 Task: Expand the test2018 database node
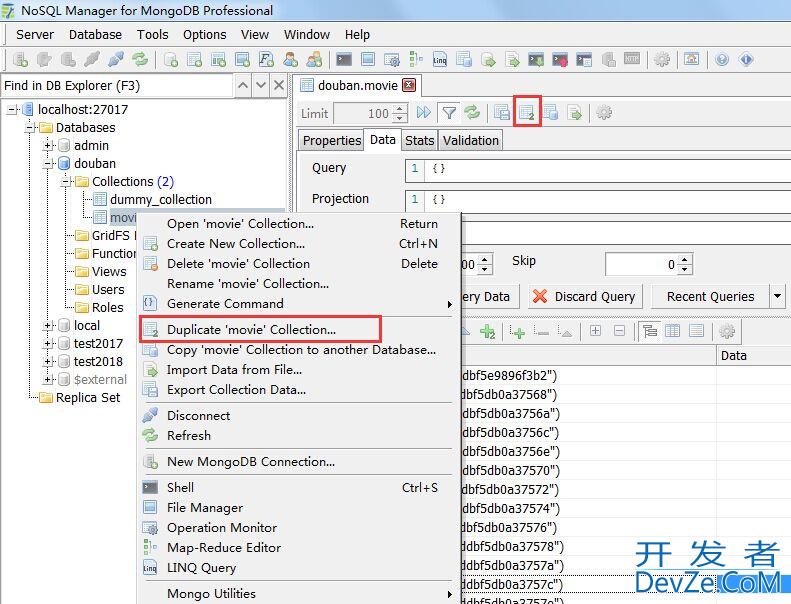(48, 362)
